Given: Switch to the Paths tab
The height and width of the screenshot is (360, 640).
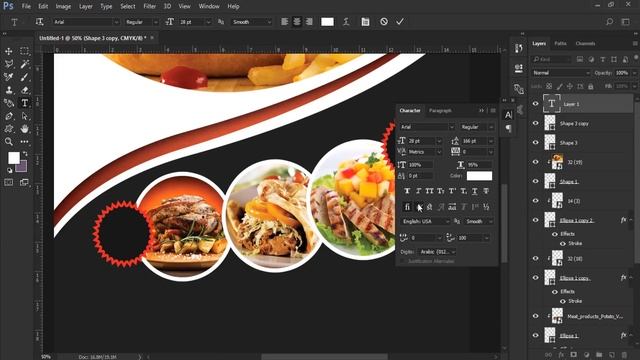Looking at the screenshot, I should click(x=560, y=43).
